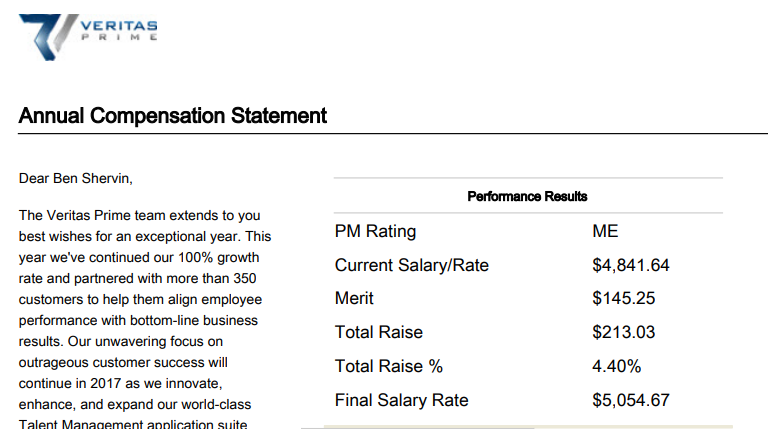Select the PM Rating label
The width and height of the screenshot is (768, 429).
375,231
